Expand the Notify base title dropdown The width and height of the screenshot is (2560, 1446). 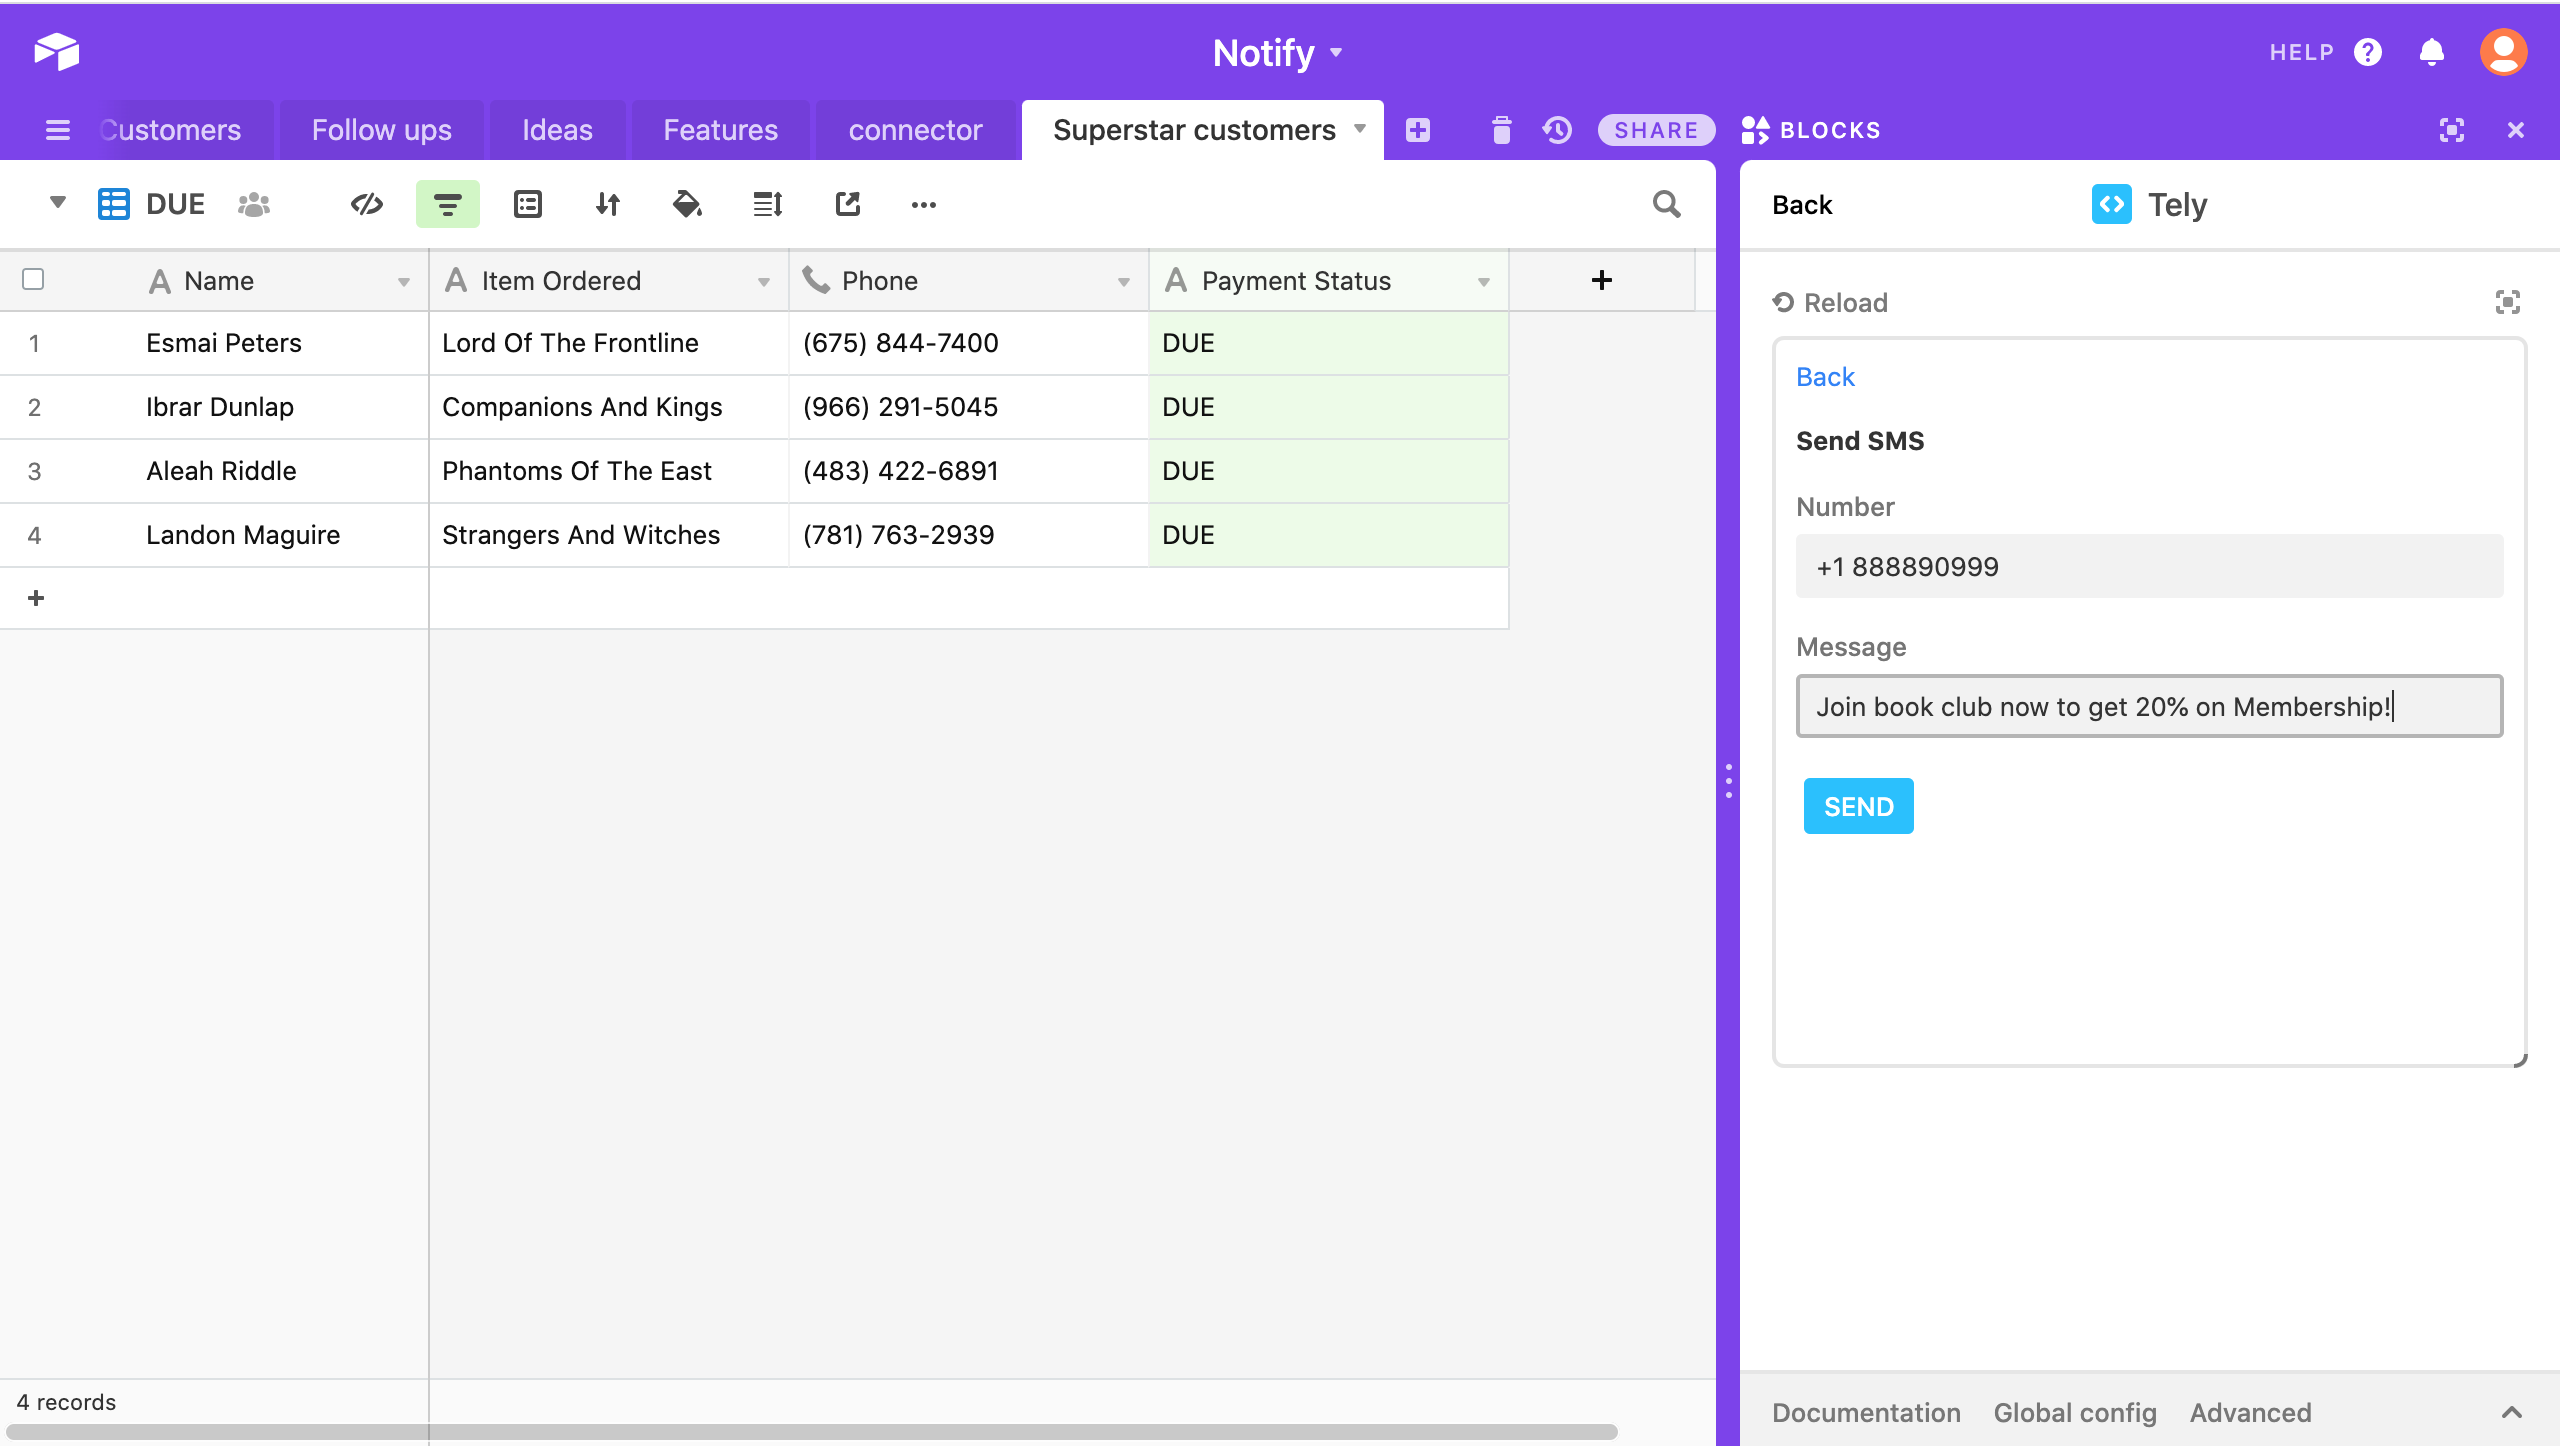[1336, 52]
